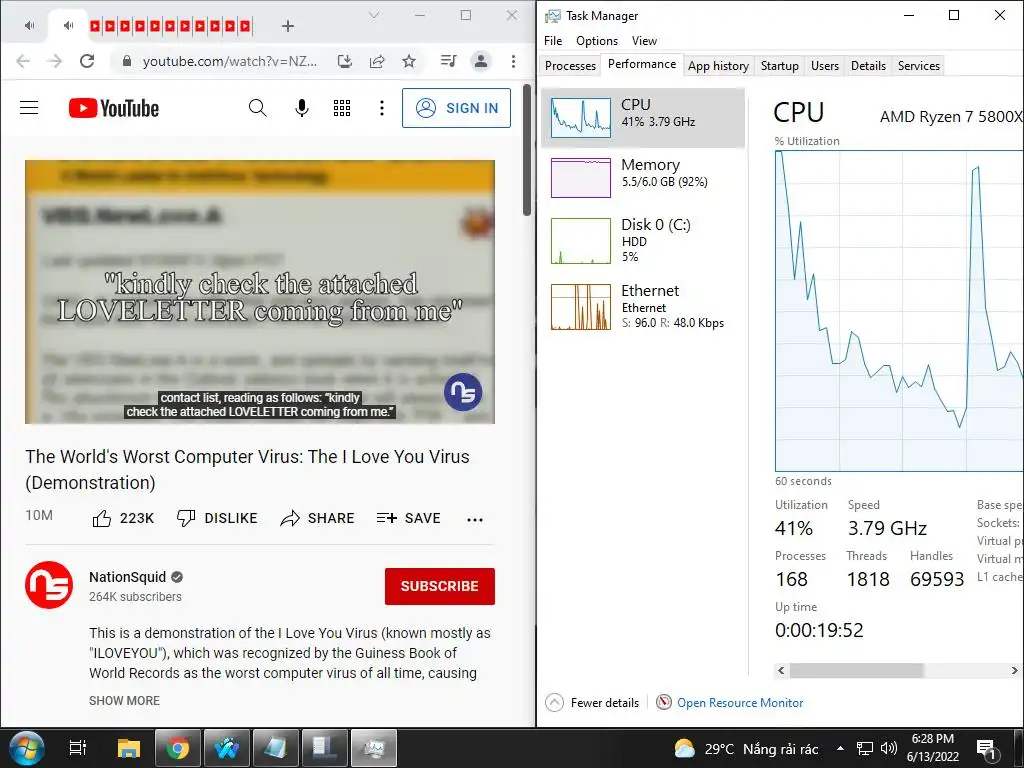Screen dimensions: 1024x768
Task: Switch to the Processes tab
Action: (570, 66)
